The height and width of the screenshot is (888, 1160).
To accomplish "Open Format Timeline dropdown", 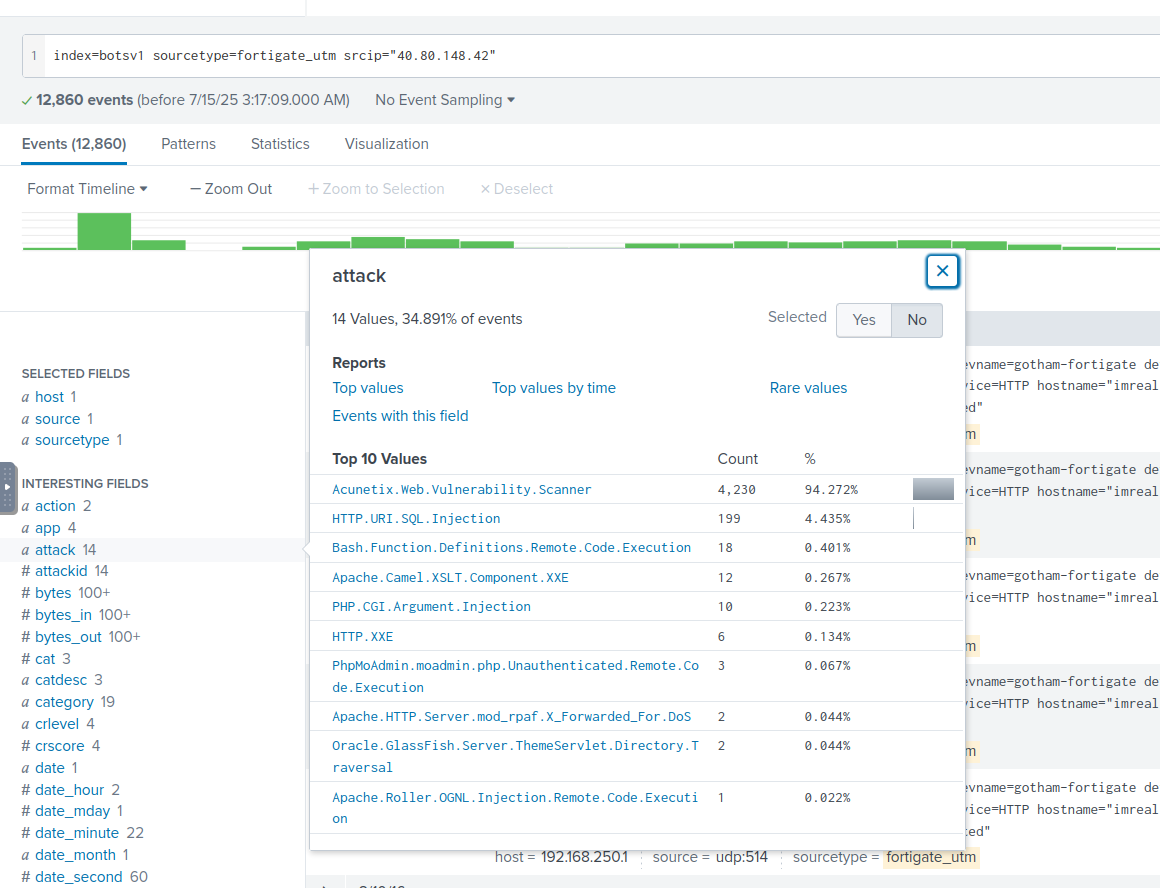I will pos(87,189).
